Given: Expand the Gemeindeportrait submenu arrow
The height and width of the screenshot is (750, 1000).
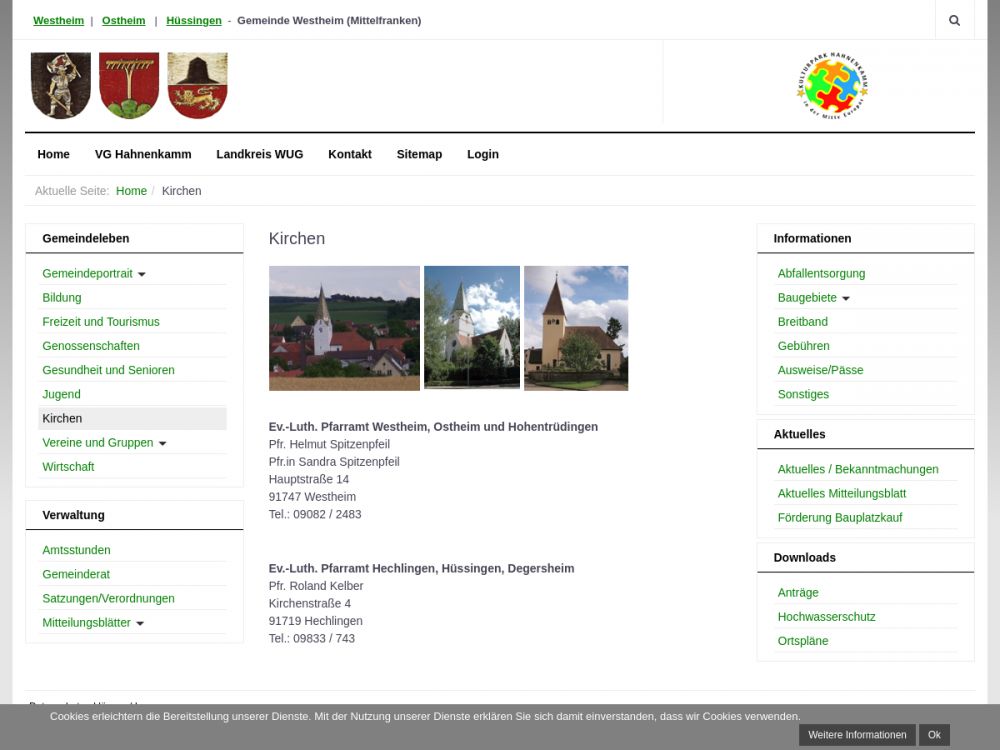Looking at the screenshot, I should tap(141, 274).
